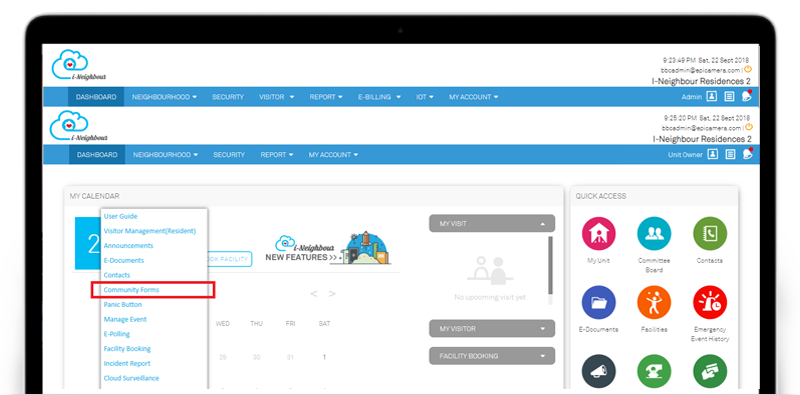
Task: Open the Panic Button link
Action: coord(122,304)
